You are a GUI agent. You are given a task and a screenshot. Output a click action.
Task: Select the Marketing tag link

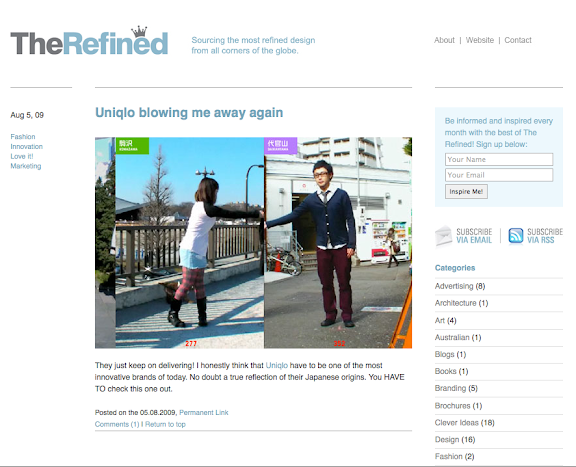point(26,166)
